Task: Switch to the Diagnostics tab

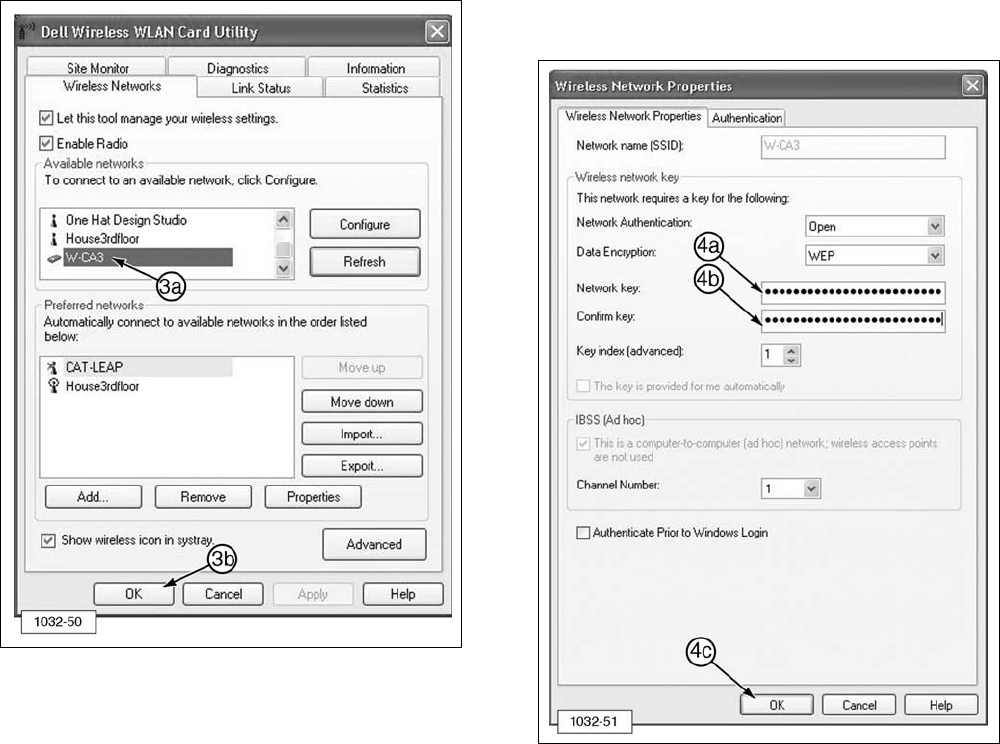Action: click(x=237, y=68)
